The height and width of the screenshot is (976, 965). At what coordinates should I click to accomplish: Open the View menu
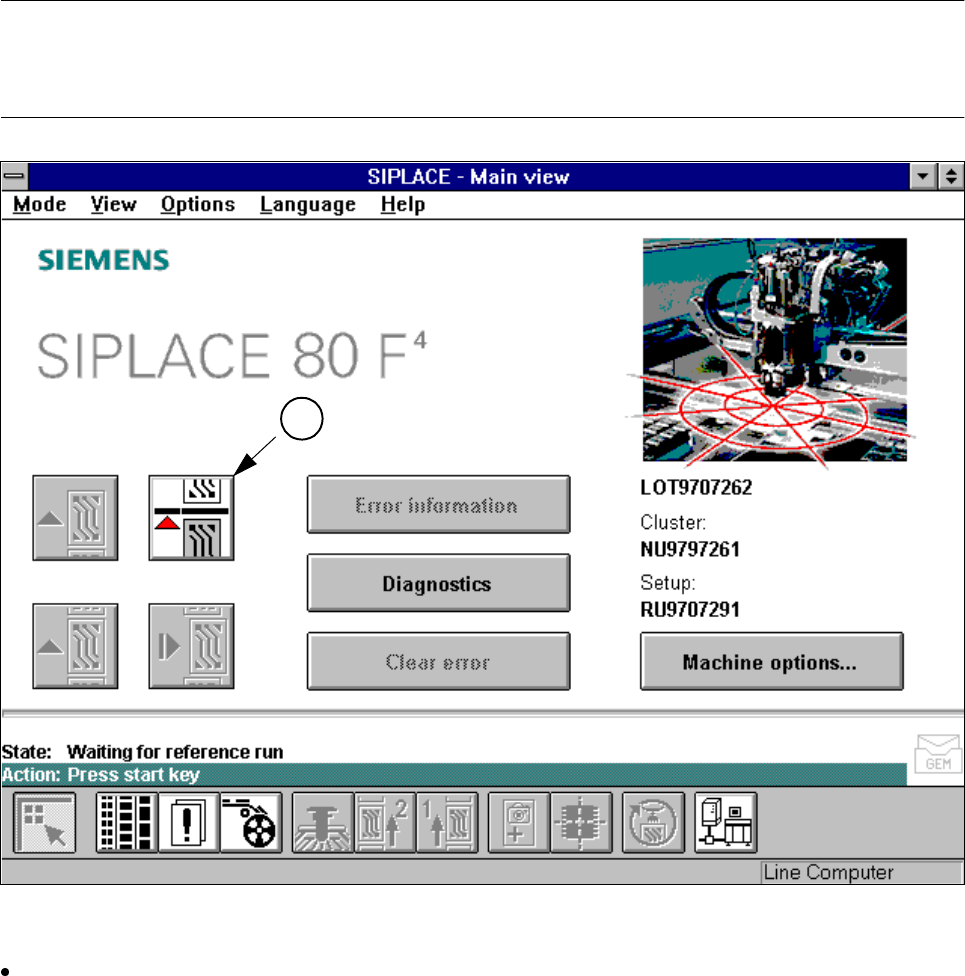[113, 204]
